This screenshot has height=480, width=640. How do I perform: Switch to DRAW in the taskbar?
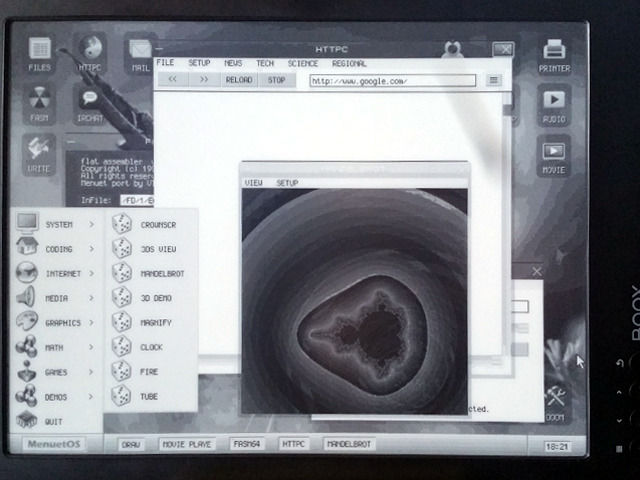click(x=131, y=444)
